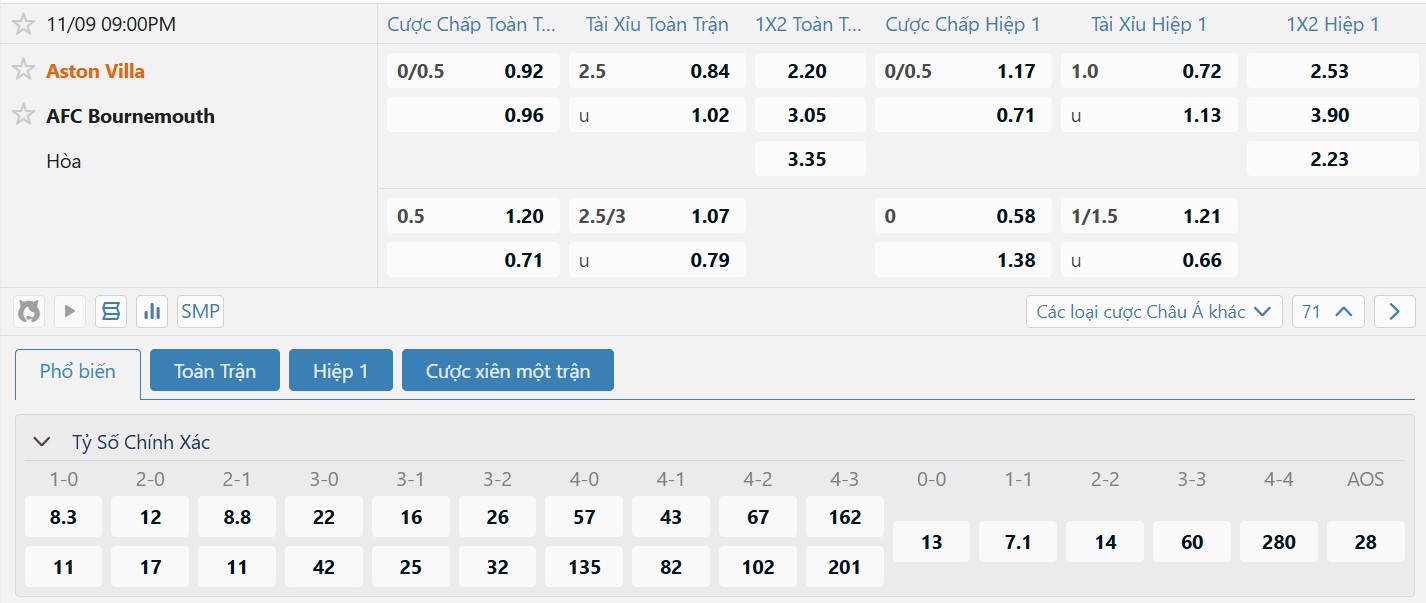Open the stacked scoreboard icon

tap(111, 311)
